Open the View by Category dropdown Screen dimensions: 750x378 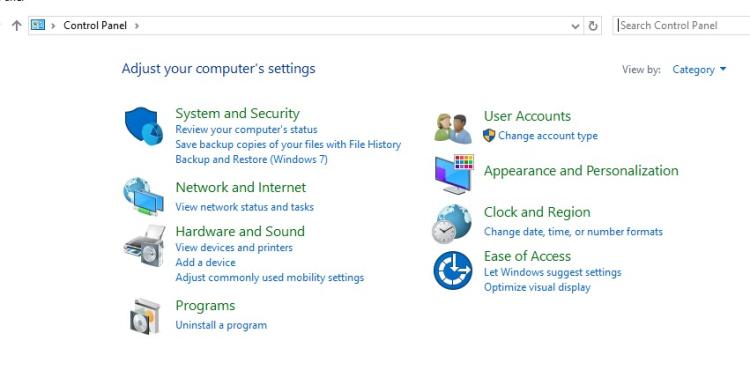(699, 70)
